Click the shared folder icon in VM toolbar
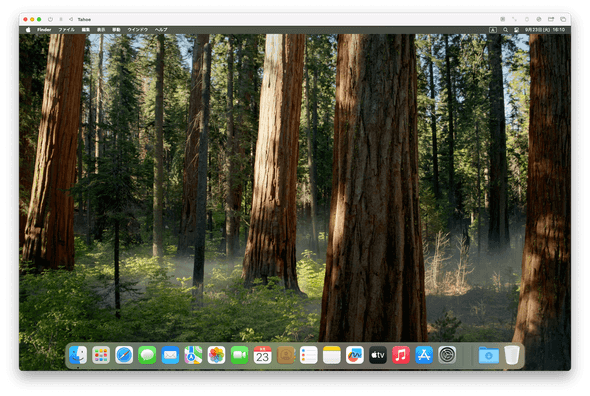Screen dimensions: 590x396 (551, 19)
